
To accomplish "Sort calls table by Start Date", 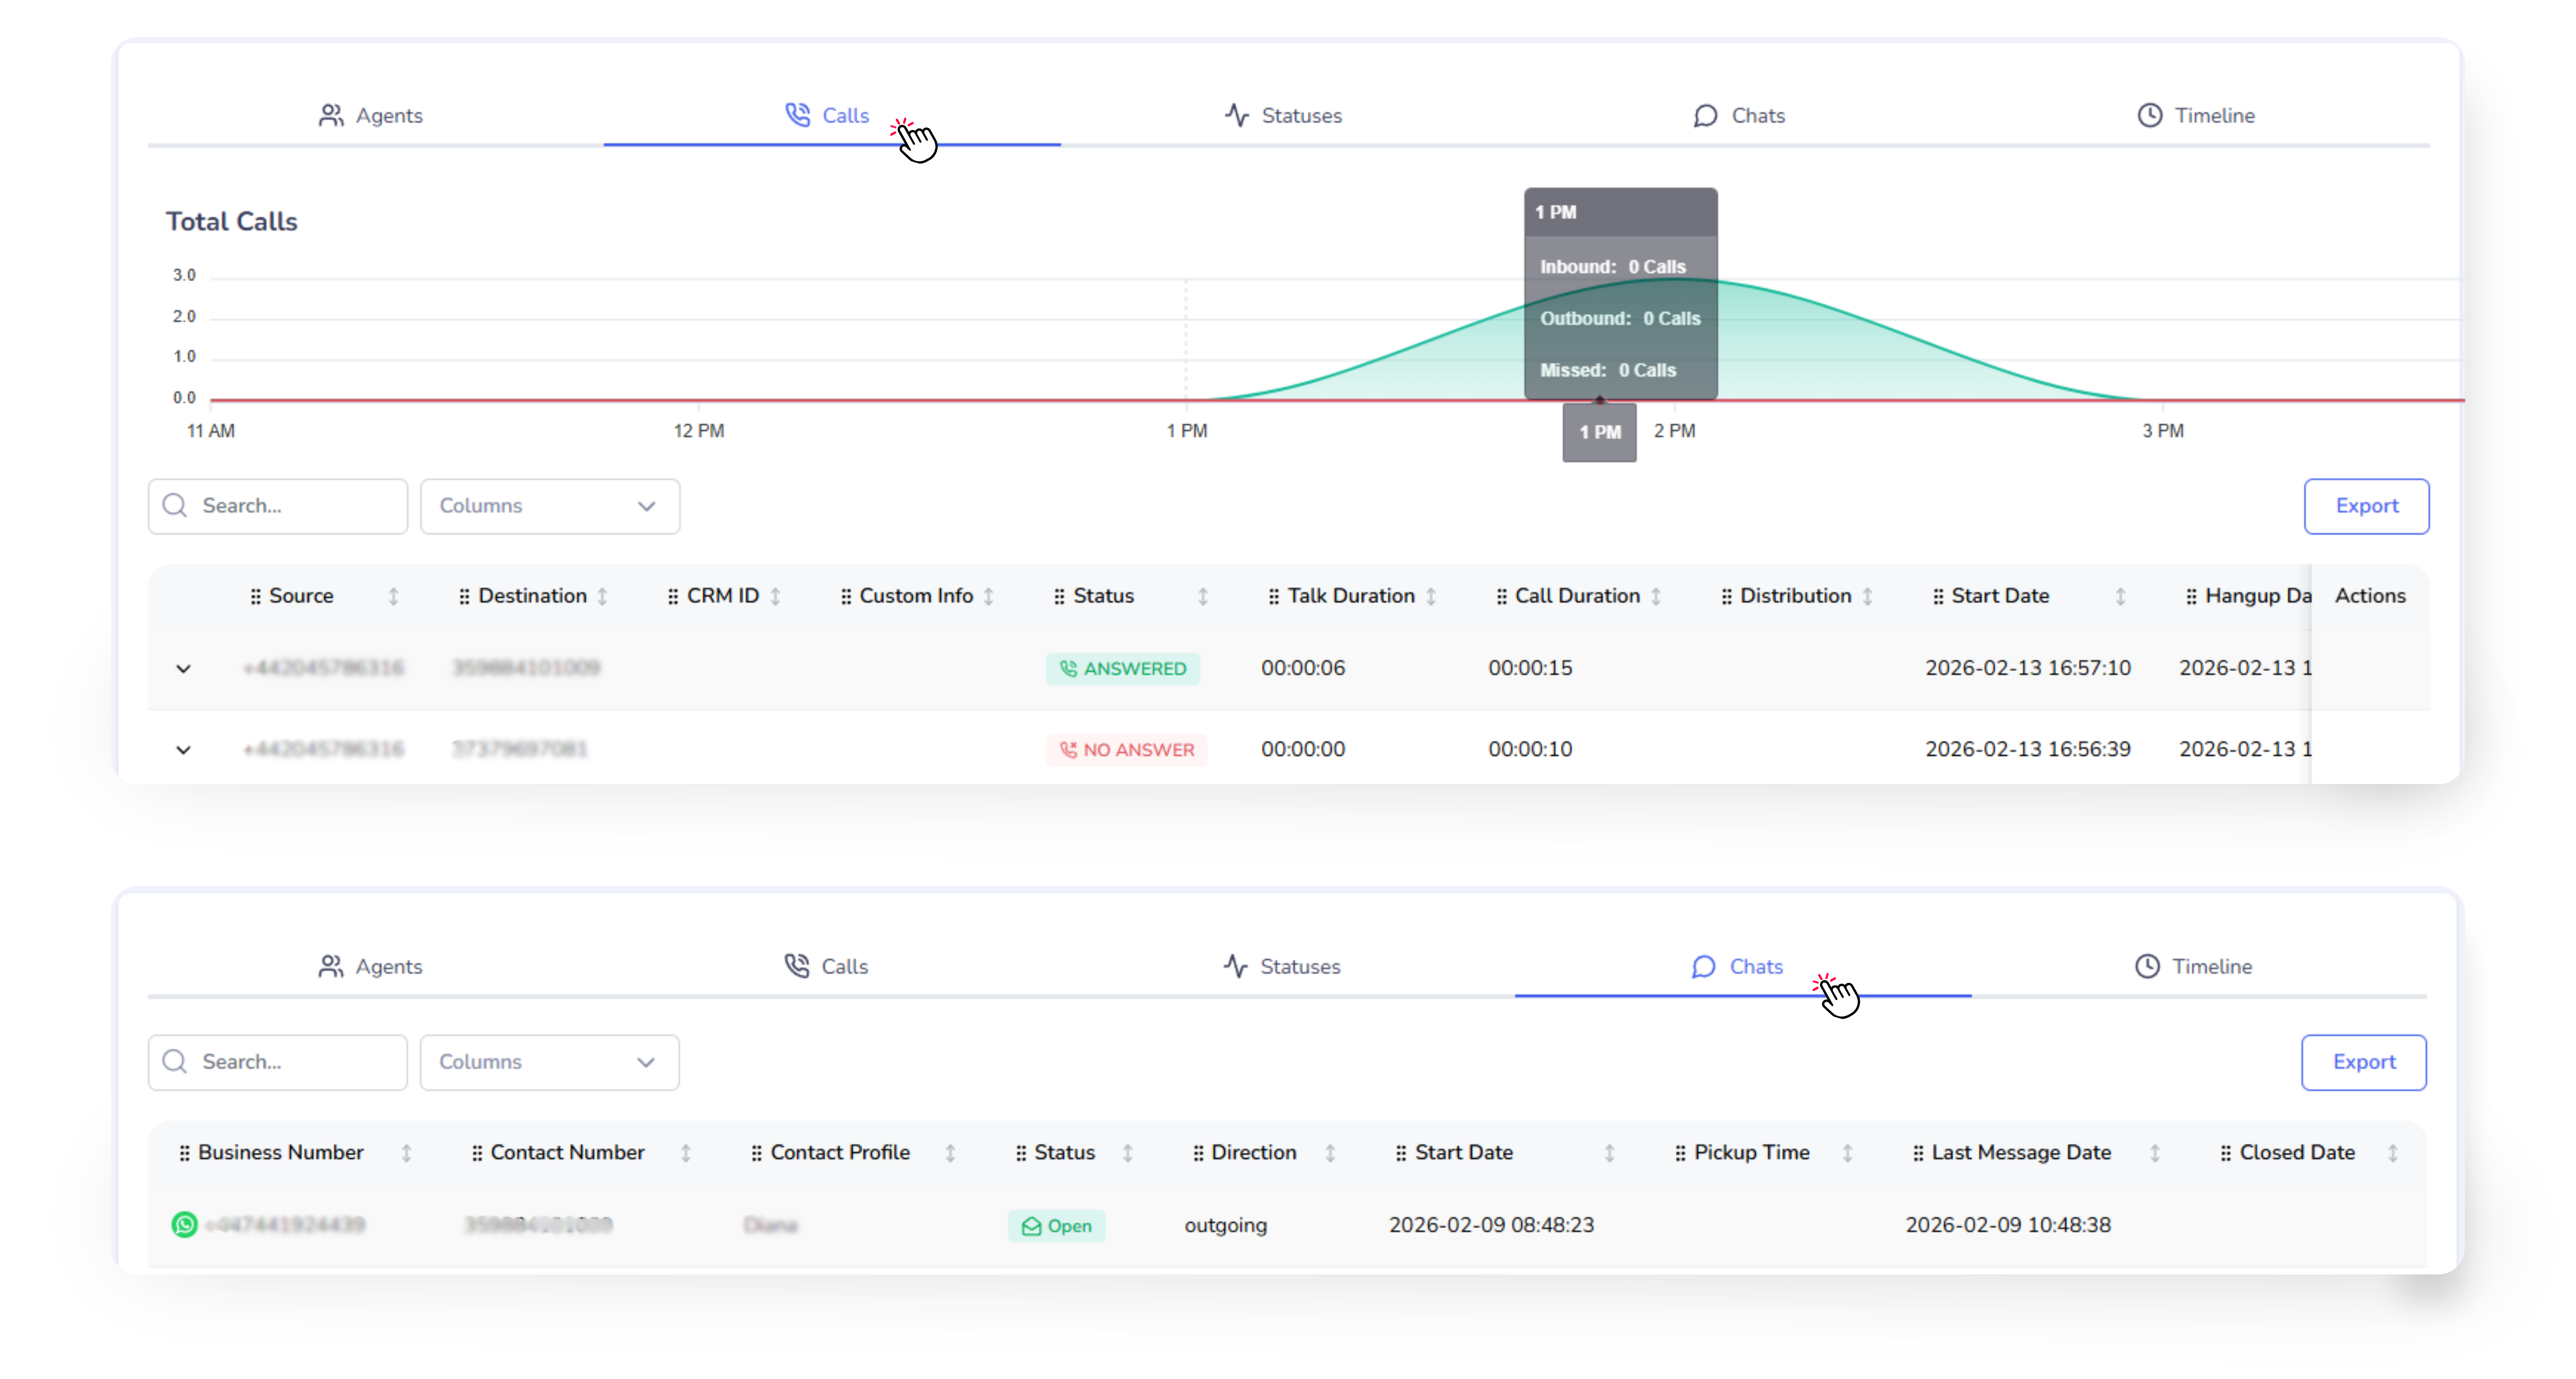I will 2119,596.
